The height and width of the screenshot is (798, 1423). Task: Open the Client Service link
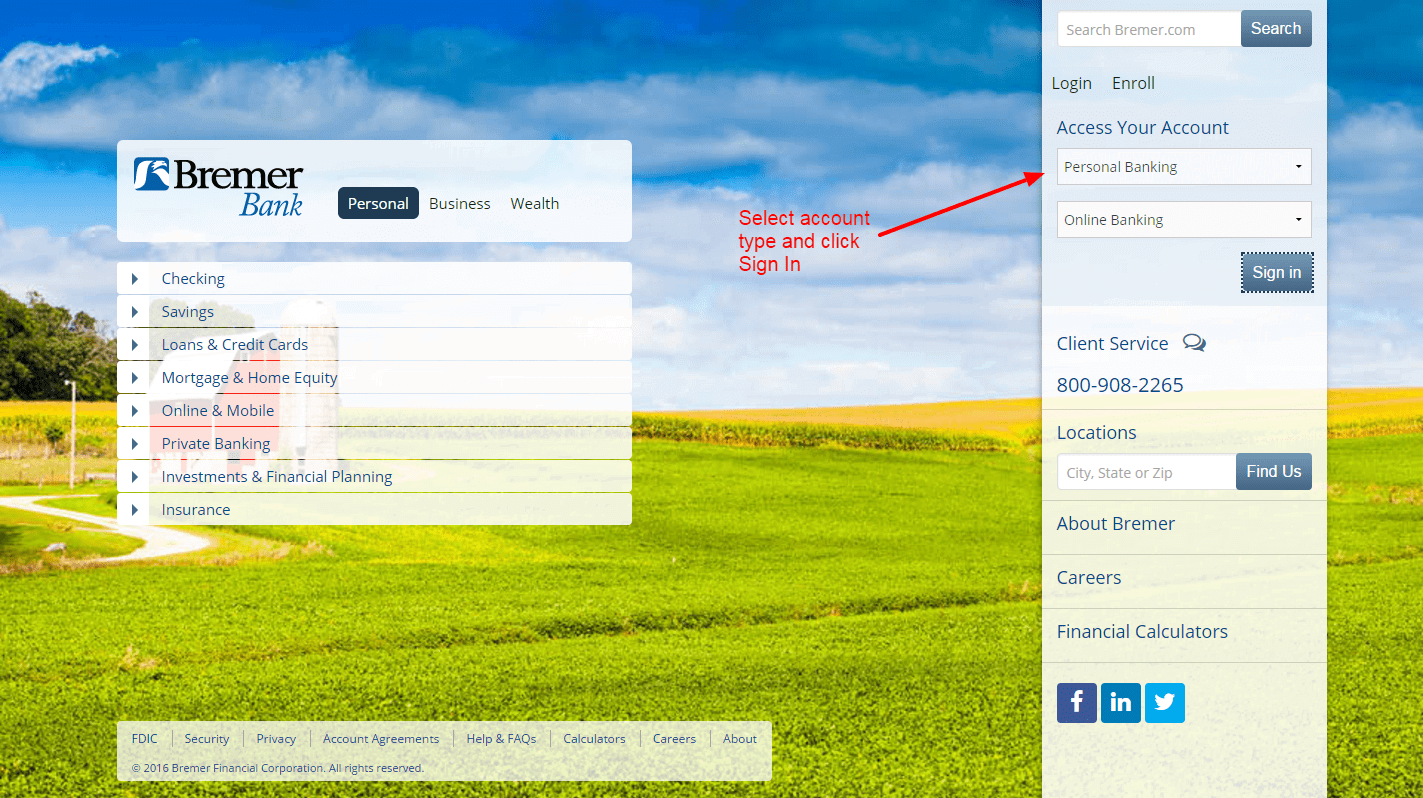[1112, 343]
